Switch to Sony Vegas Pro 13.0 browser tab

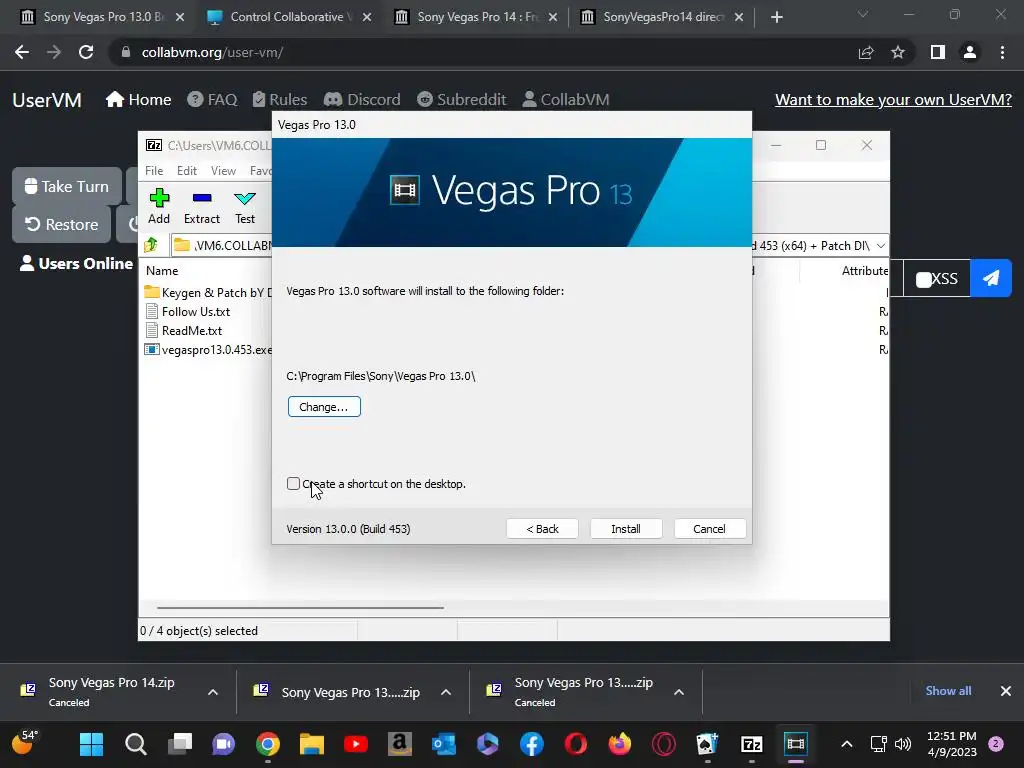[x=103, y=17]
